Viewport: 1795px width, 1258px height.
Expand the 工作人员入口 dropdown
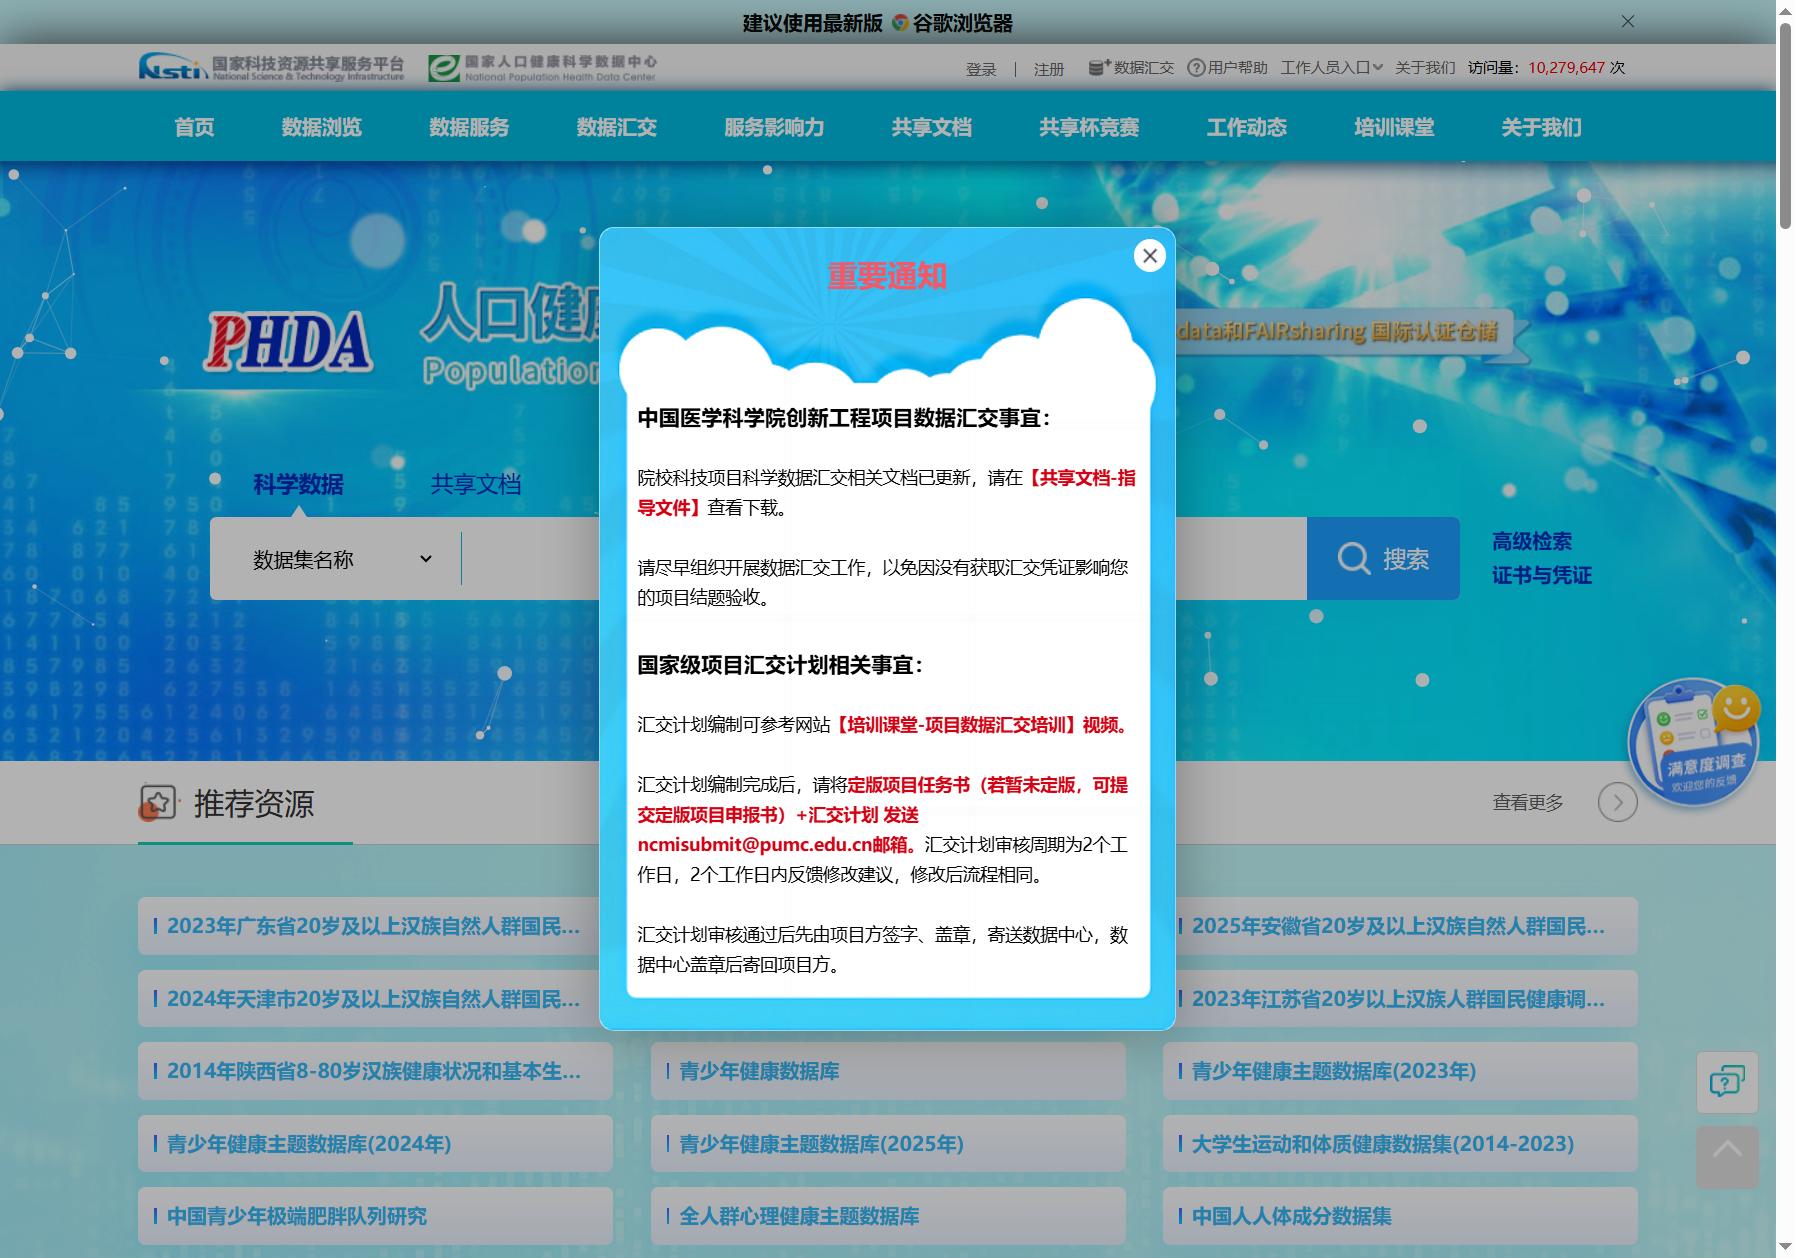click(x=1331, y=67)
